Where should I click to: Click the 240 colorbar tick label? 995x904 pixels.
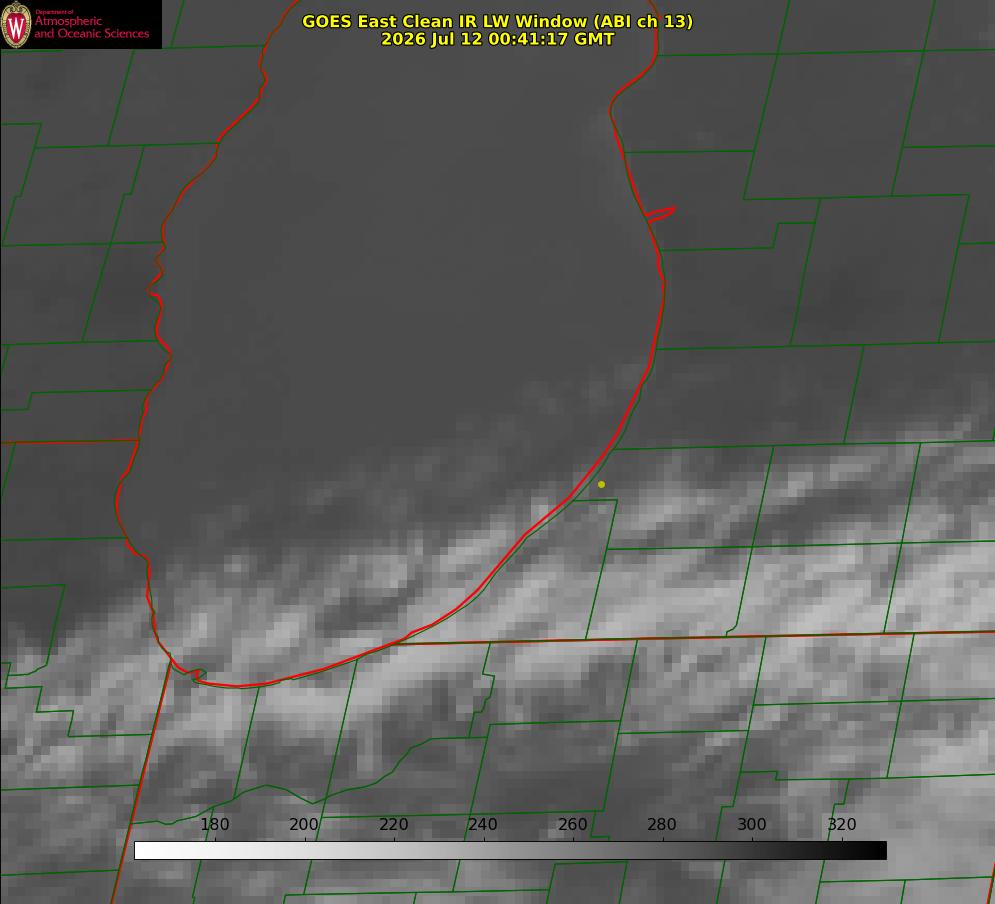483,824
